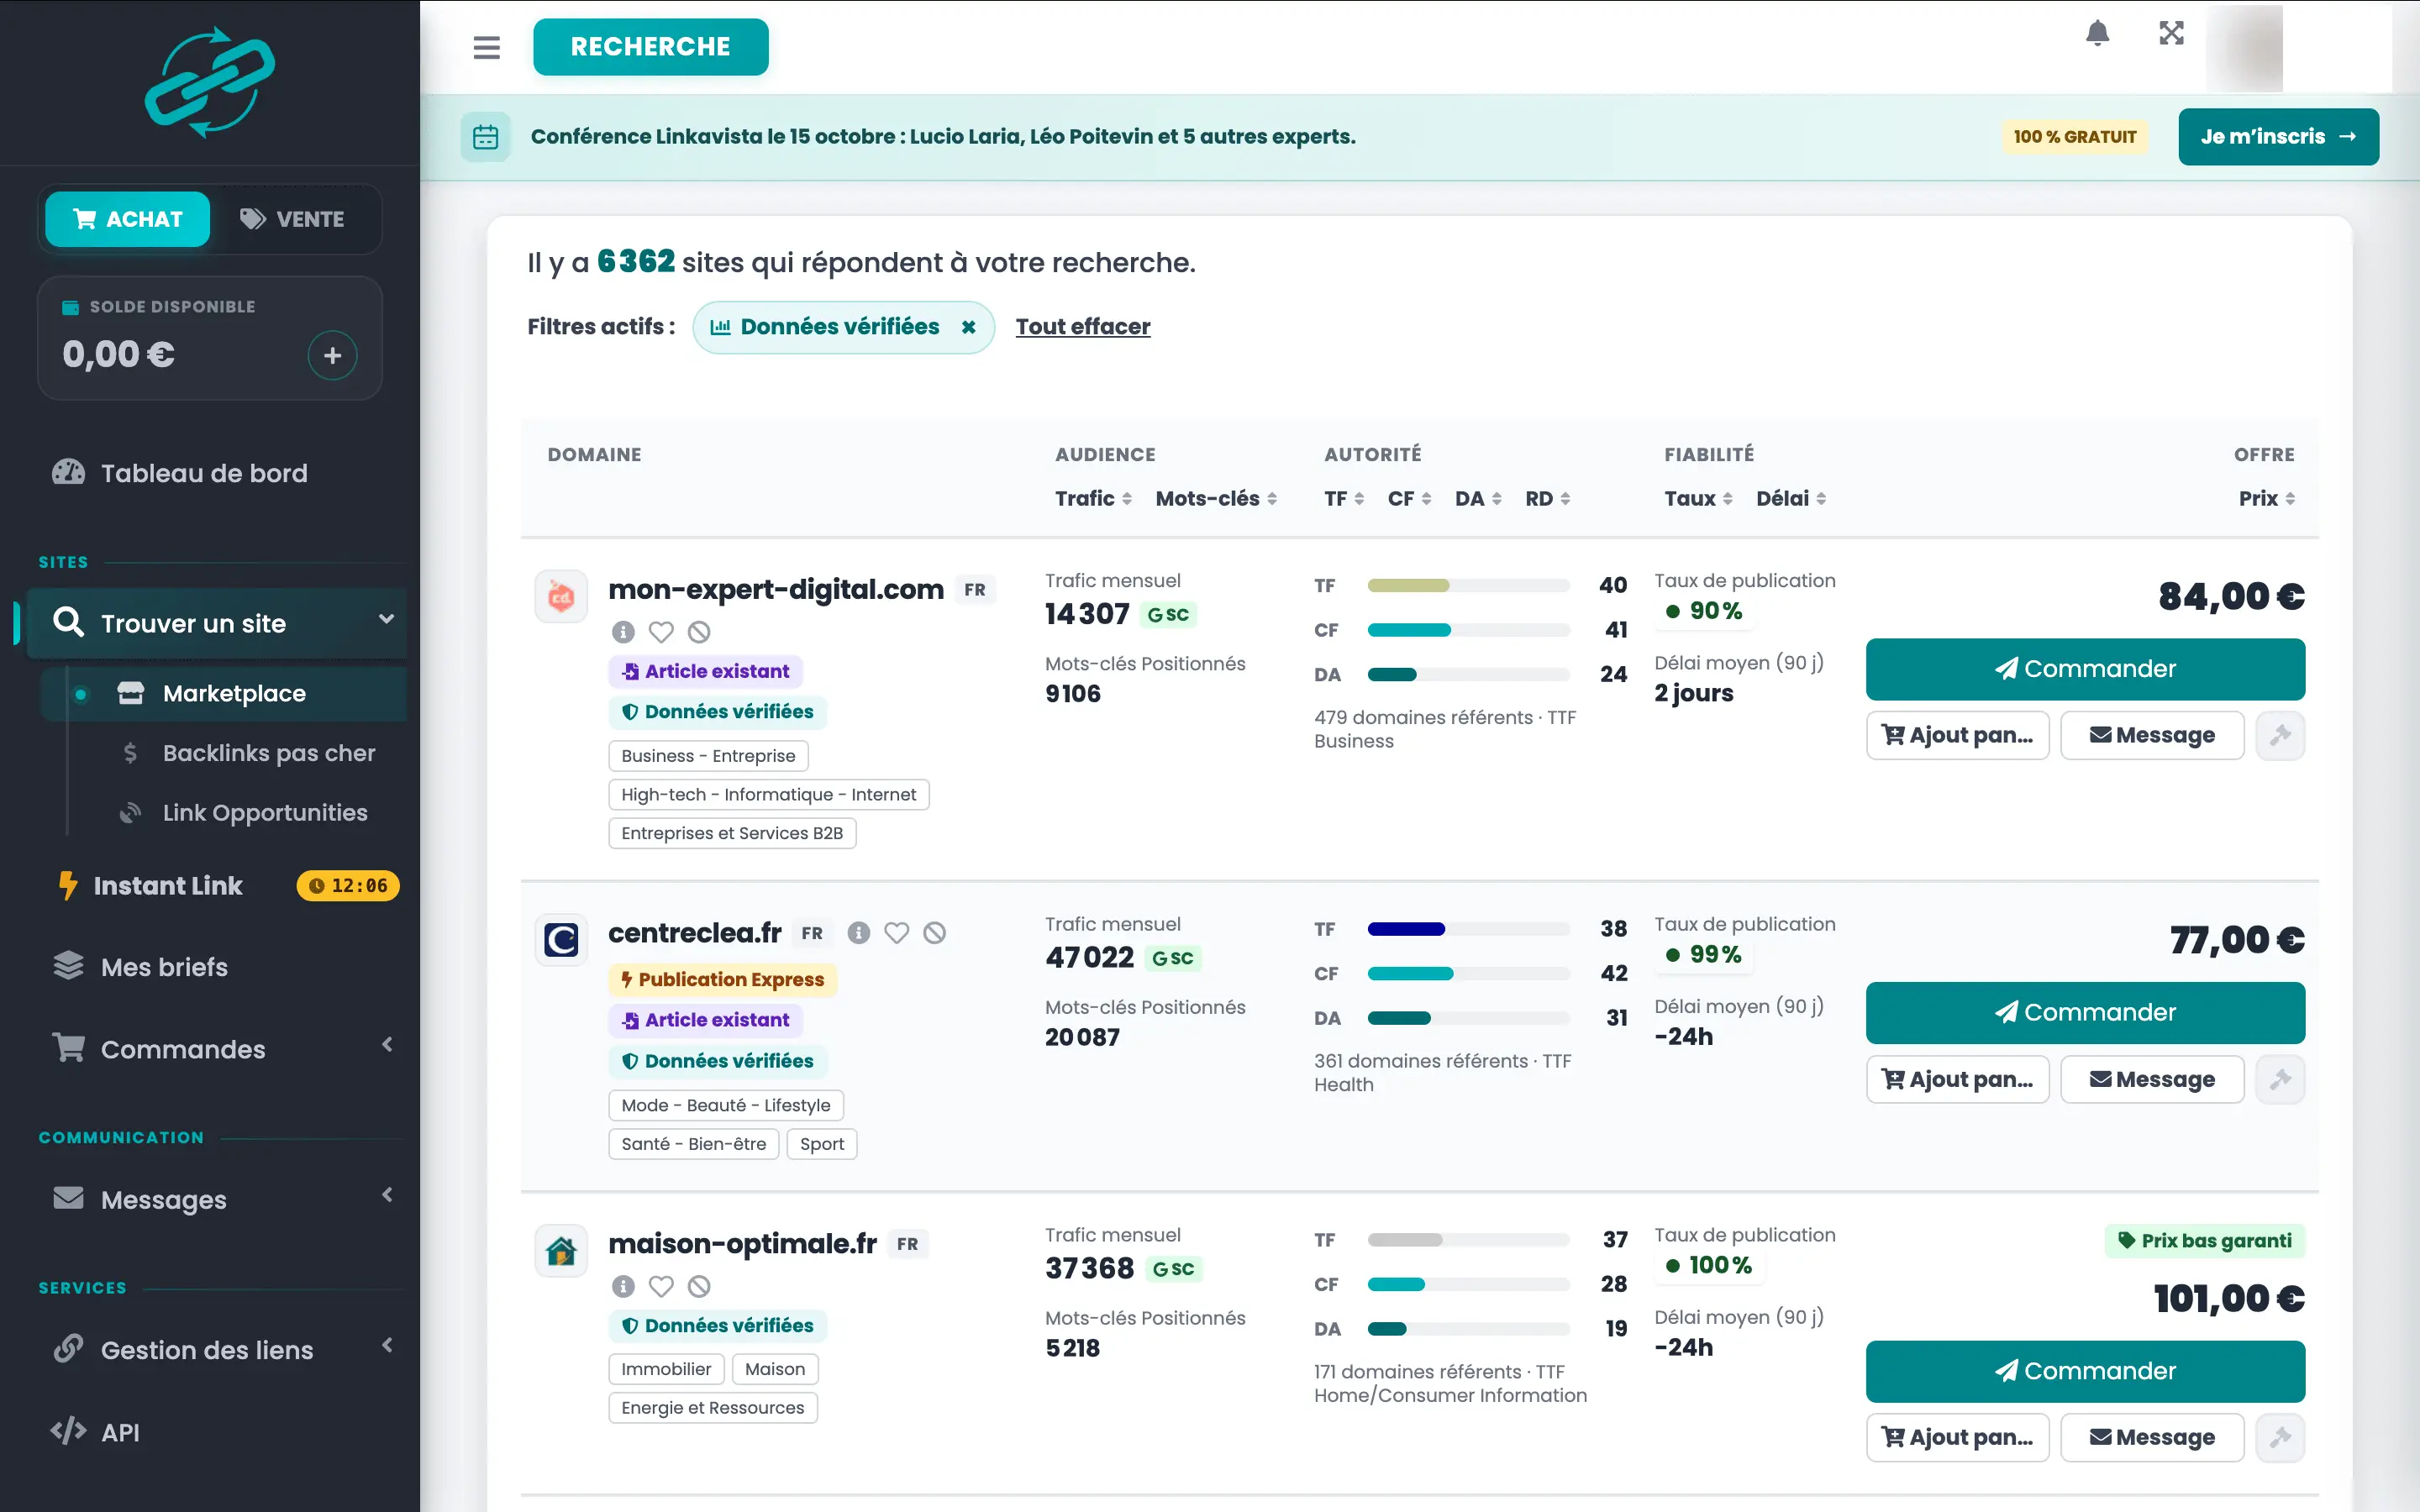Favorite mon-expert-digital.com with heart icon
The image size is (2420, 1512).
tap(661, 632)
